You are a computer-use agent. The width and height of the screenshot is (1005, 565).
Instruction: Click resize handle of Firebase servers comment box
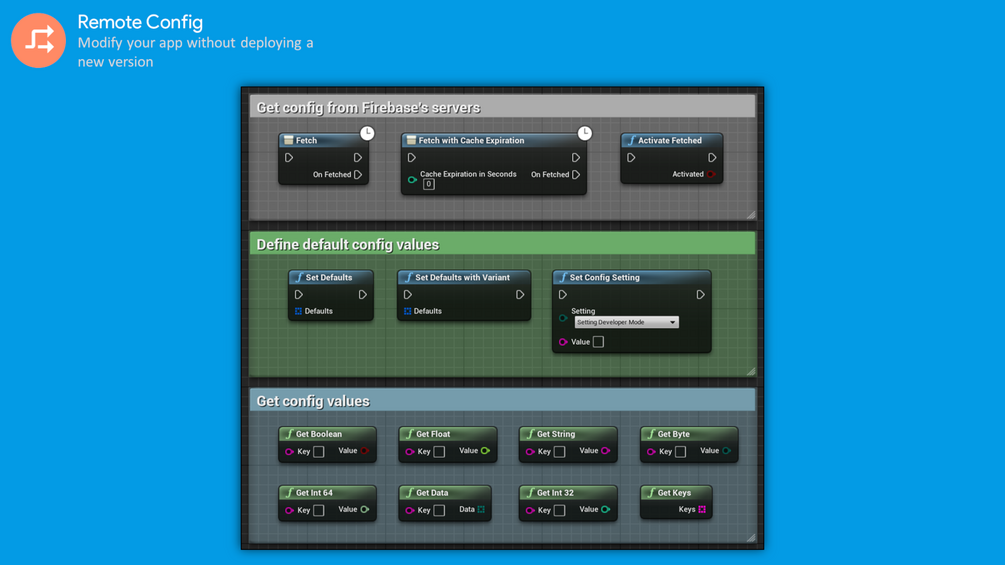(x=751, y=215)
